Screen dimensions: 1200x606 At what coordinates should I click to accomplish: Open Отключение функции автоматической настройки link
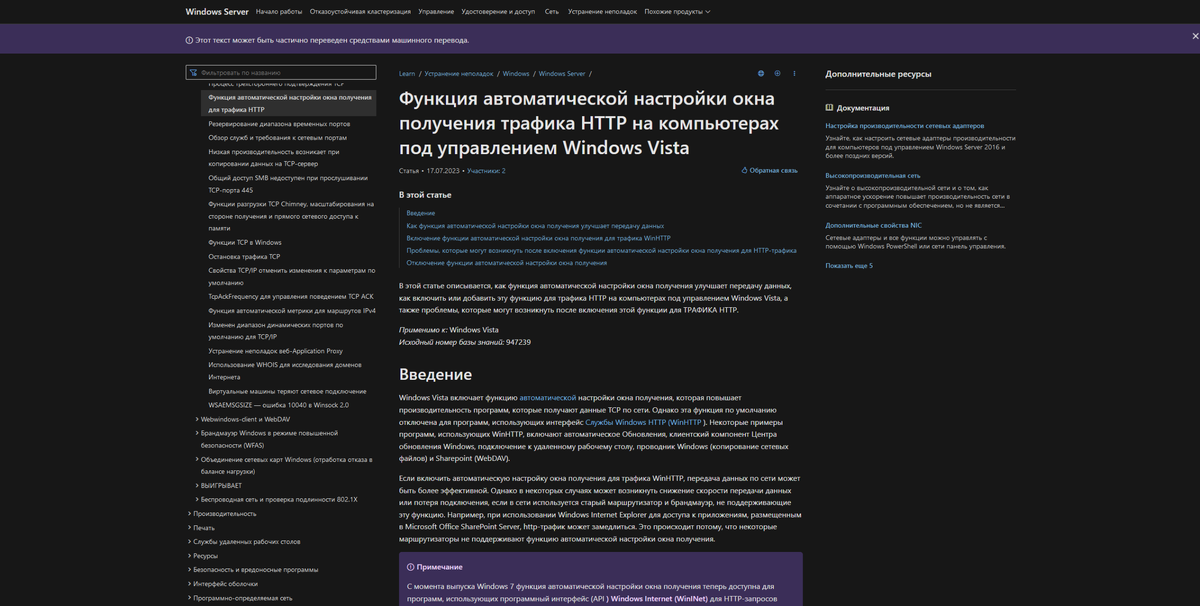coord(506,263)
